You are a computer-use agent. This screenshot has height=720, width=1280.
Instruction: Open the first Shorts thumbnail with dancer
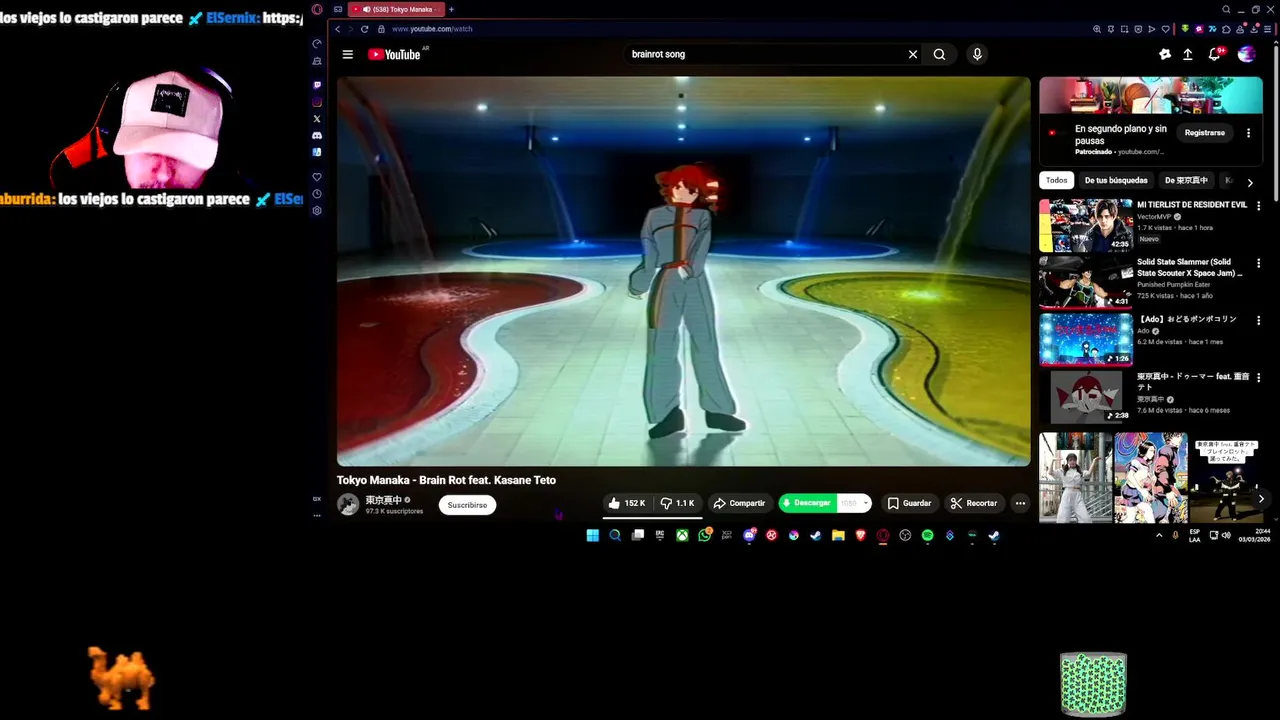[1076, 477]
